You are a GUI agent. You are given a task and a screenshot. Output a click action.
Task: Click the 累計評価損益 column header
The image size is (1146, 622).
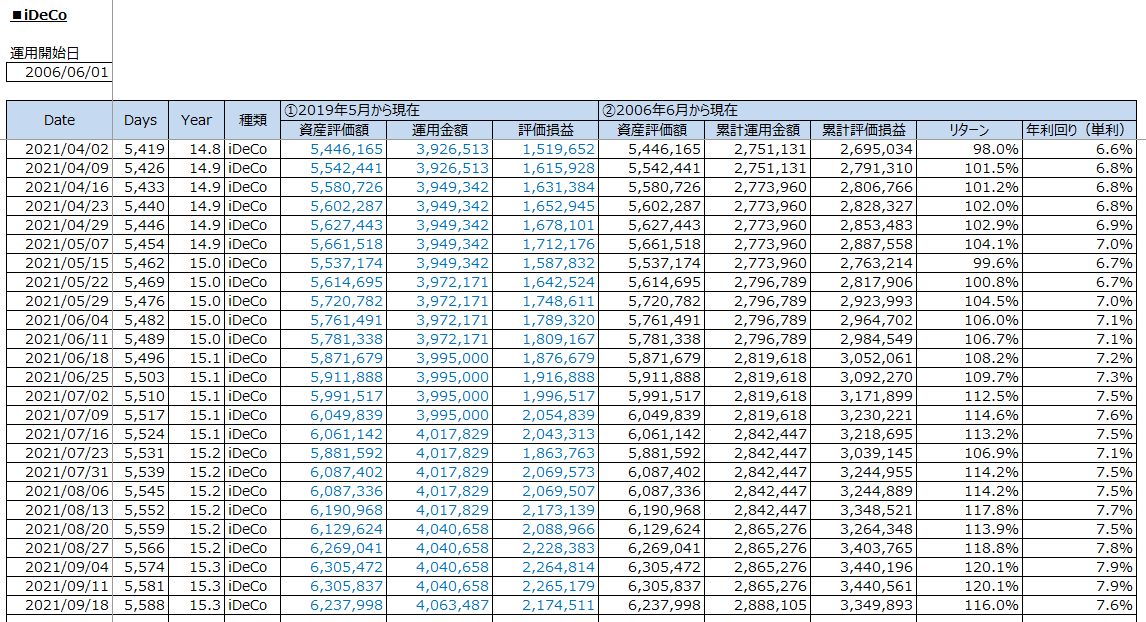point(863,130)
